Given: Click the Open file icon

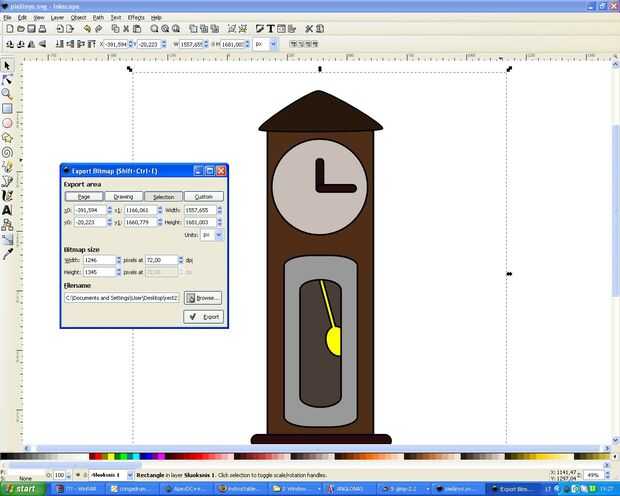Looking at the screenshot, I should tap(21, 28).
